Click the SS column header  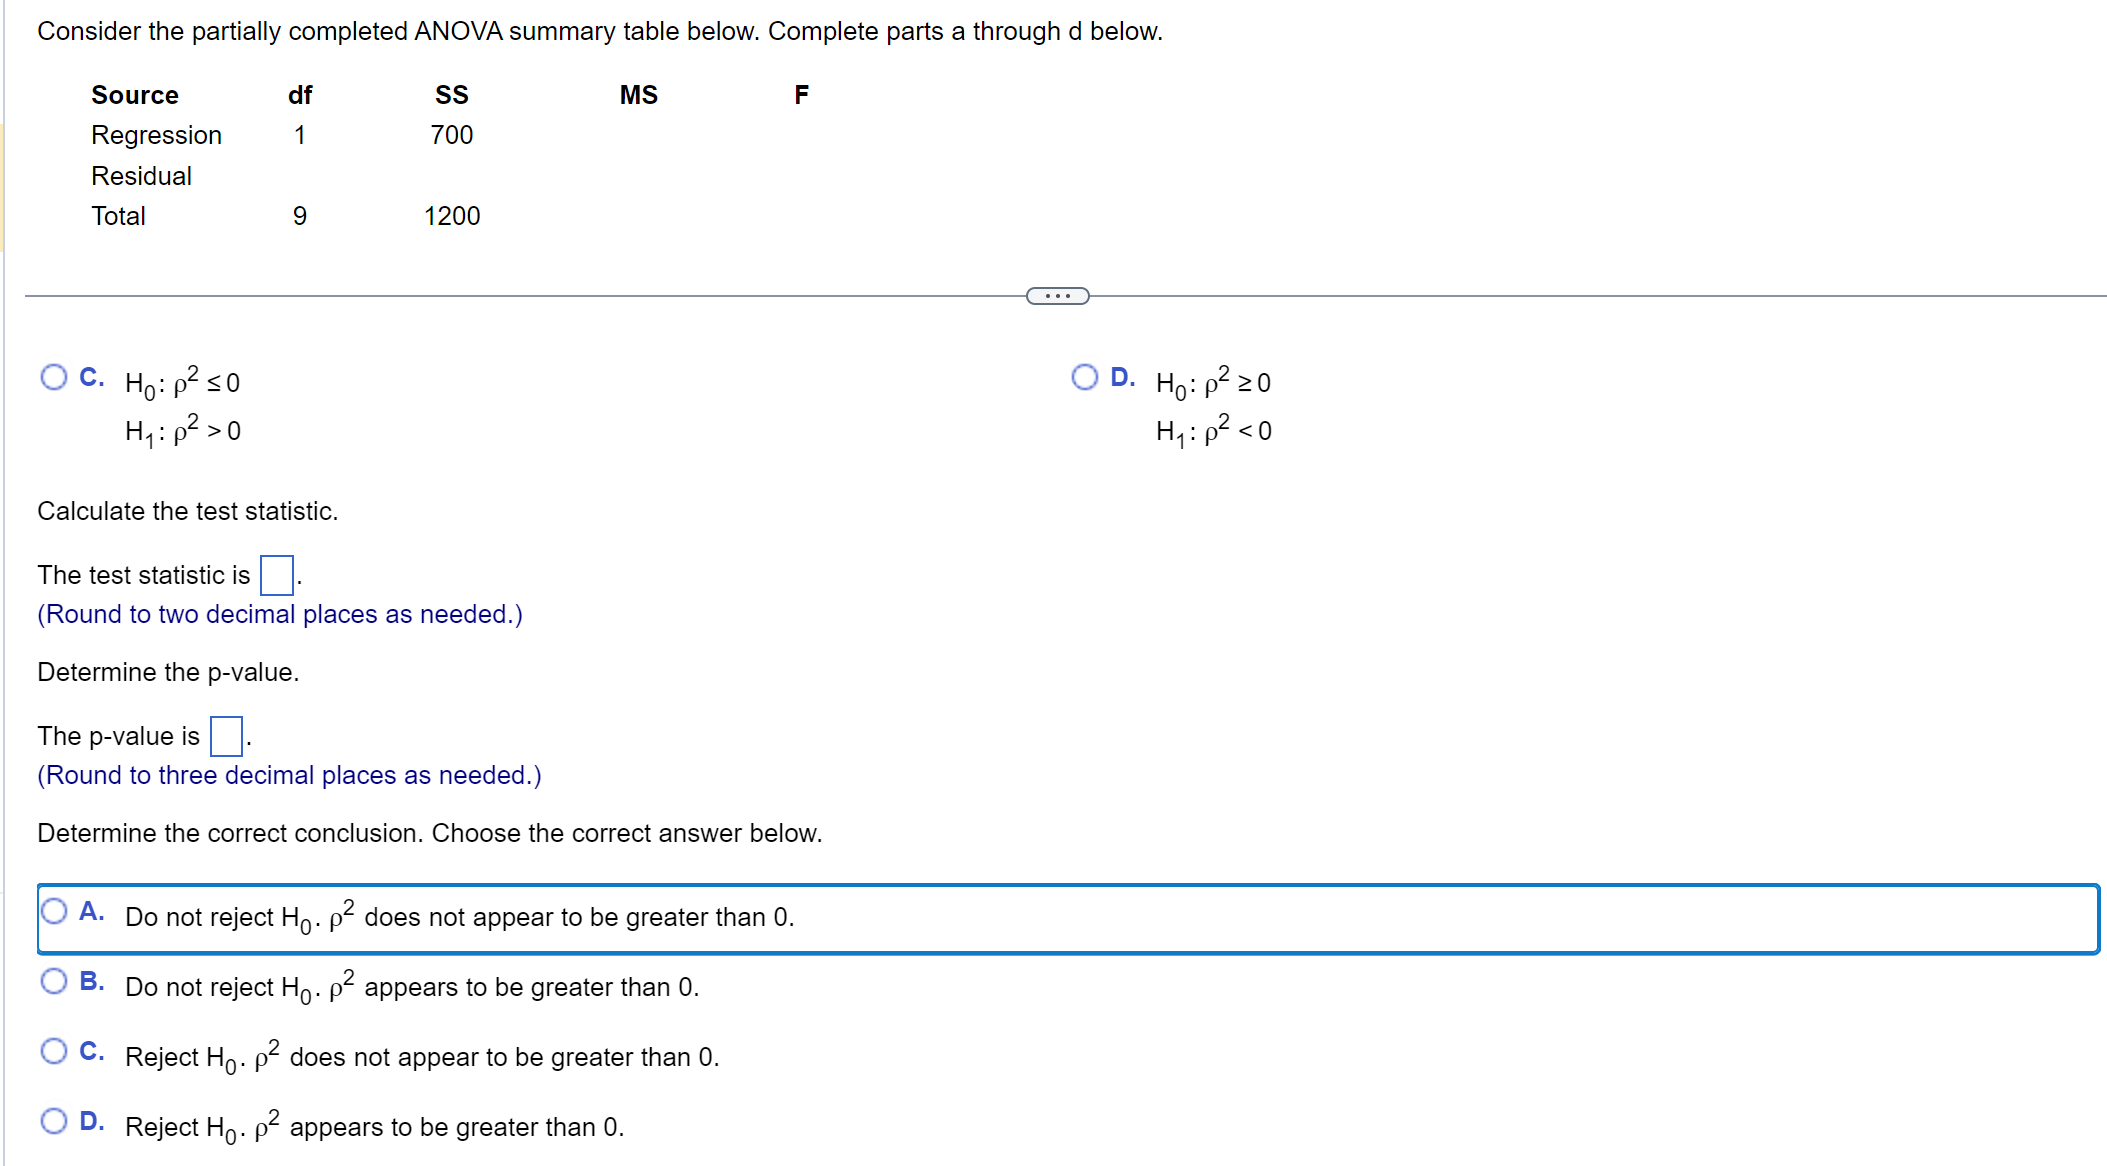tap(452, 95)
